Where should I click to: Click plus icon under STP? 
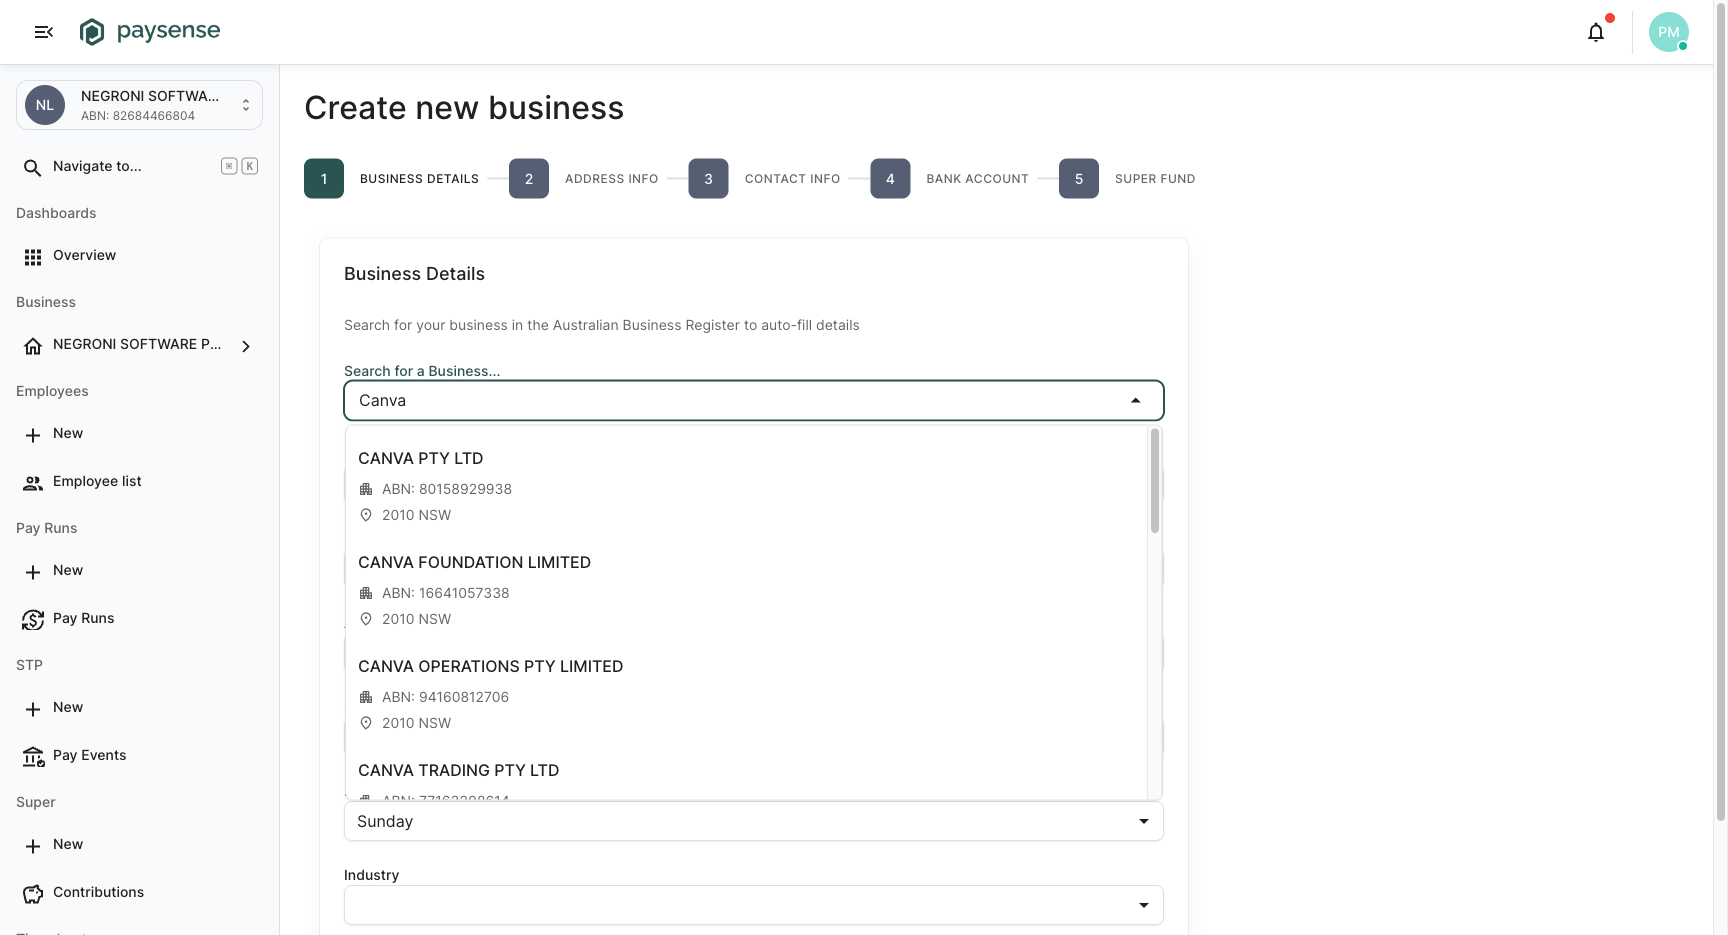point(33,709)
